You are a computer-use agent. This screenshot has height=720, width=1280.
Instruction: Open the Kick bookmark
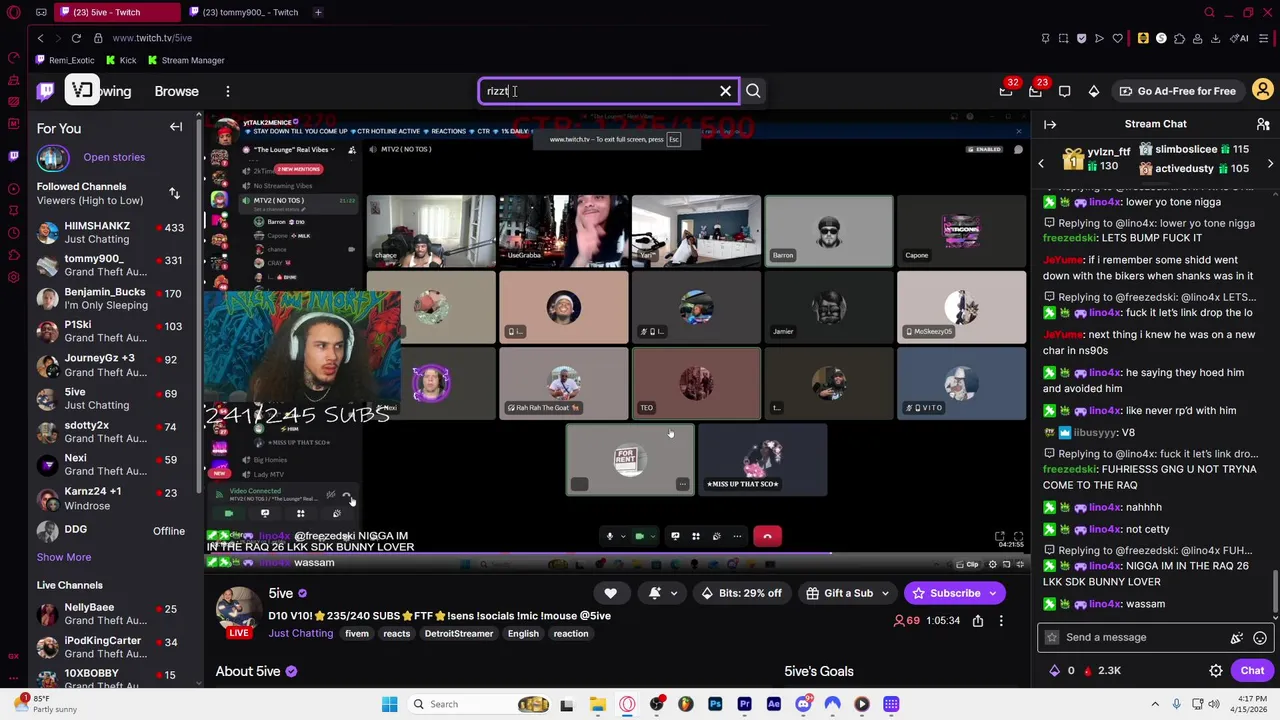click(x=121, y=60)
